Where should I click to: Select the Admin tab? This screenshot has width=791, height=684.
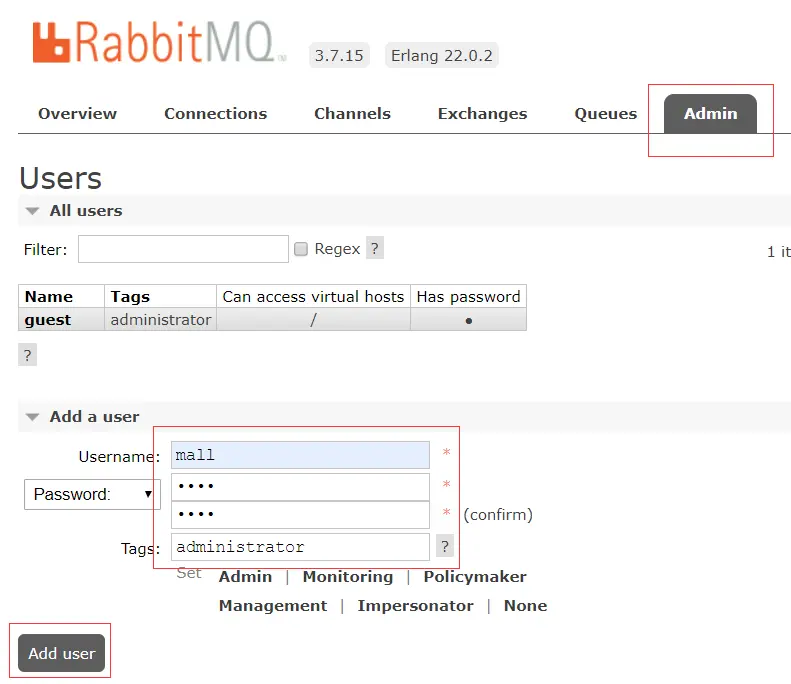(x=710, y=113)
